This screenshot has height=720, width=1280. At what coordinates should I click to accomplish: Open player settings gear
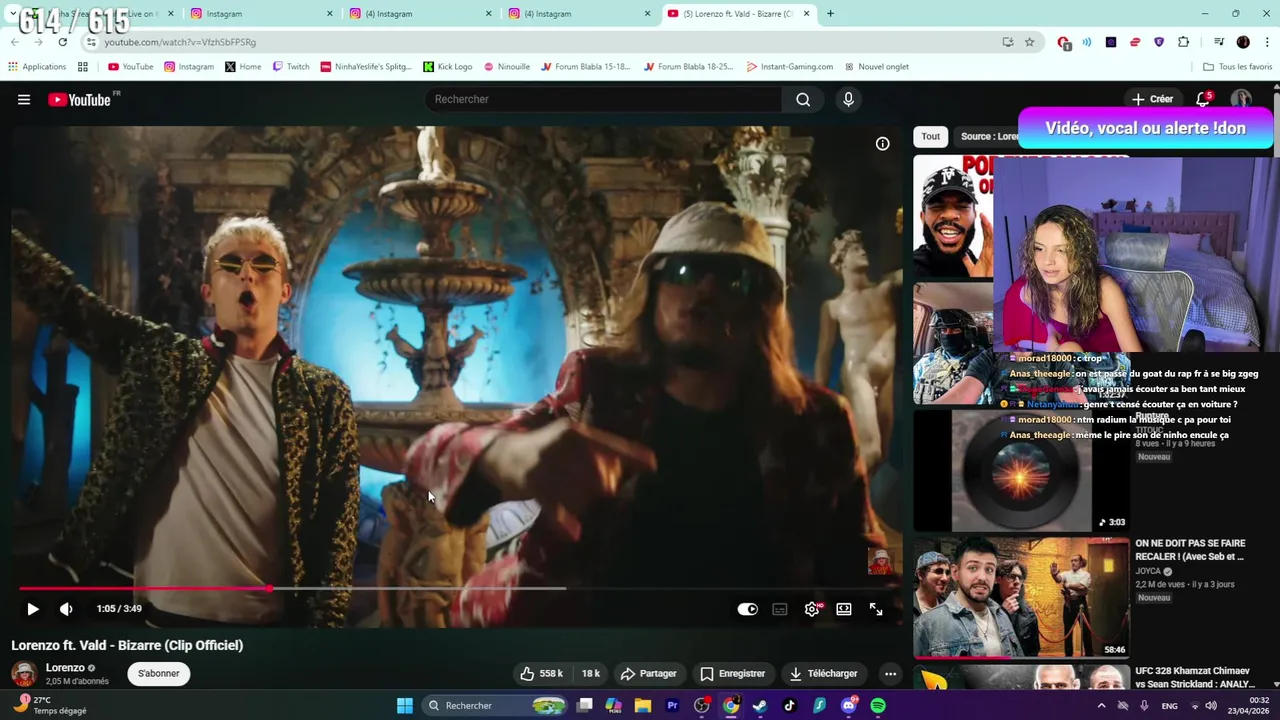click(x=812, y=608)
